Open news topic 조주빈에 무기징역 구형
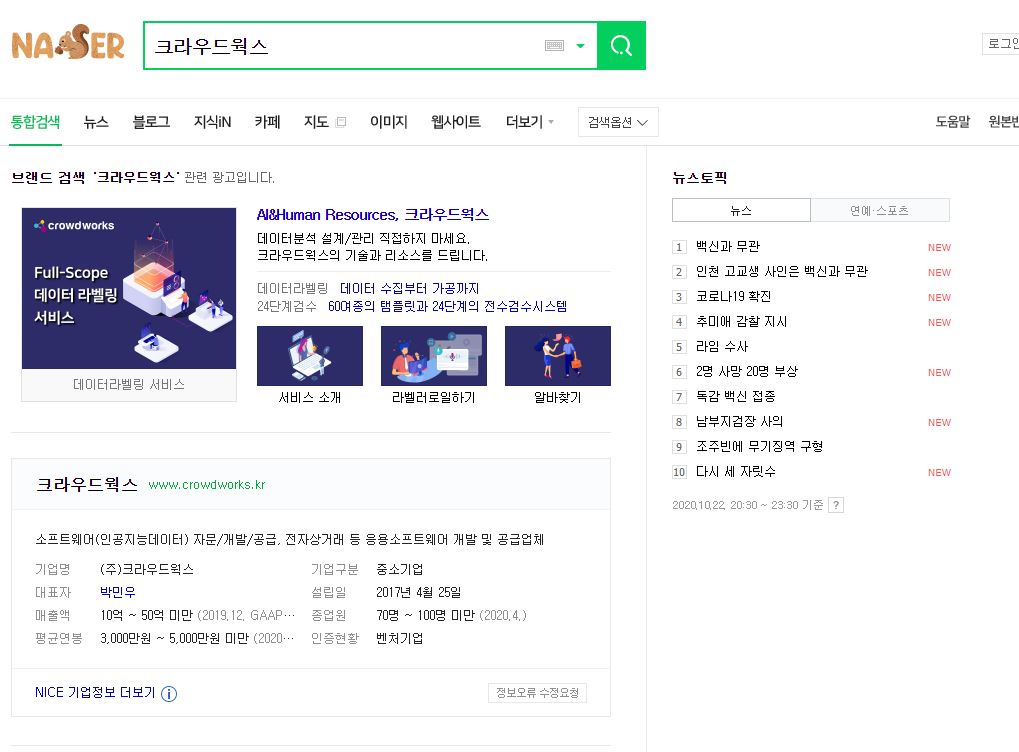Screen dimensions: 1019x752 coord(760,447)
